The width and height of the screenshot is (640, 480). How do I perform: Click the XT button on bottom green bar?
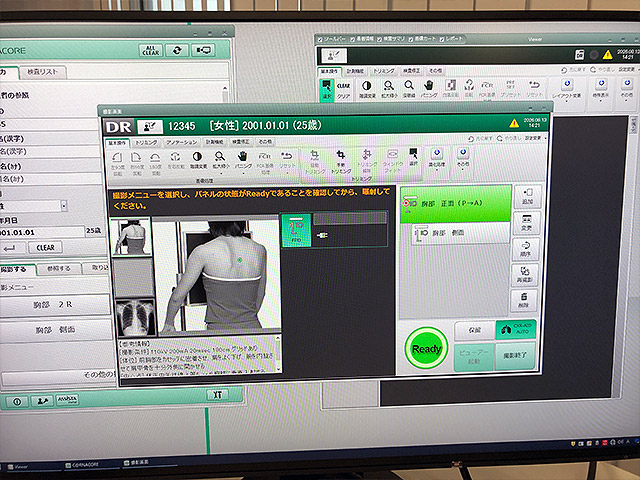pos(218,394)
